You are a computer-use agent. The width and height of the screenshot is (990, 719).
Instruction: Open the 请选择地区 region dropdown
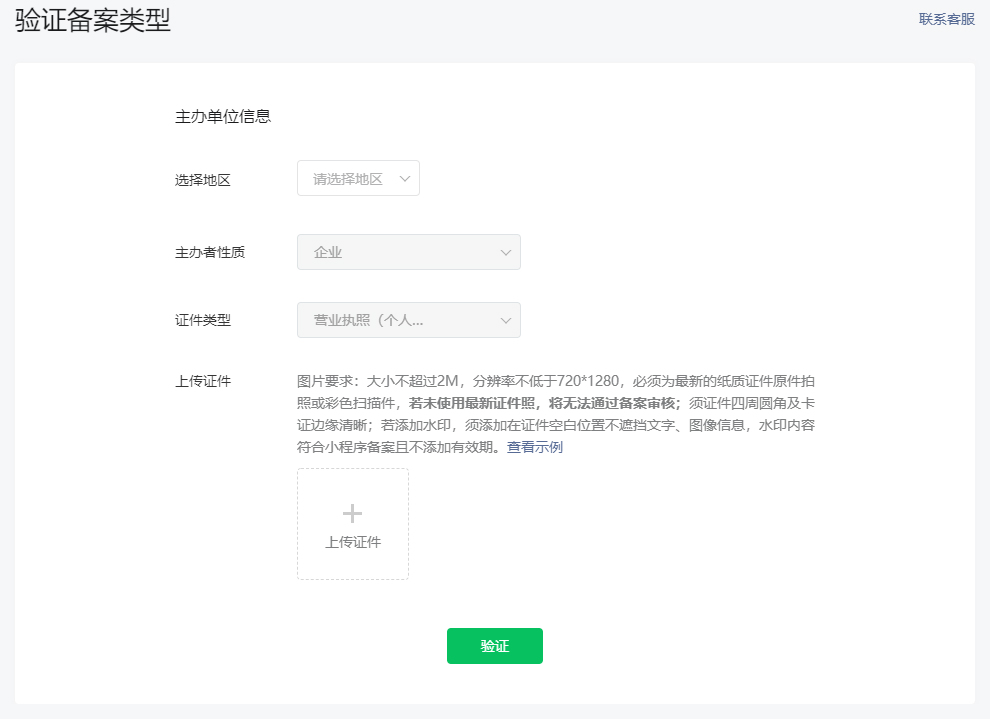pyautogui.click(x=357, y=179)
